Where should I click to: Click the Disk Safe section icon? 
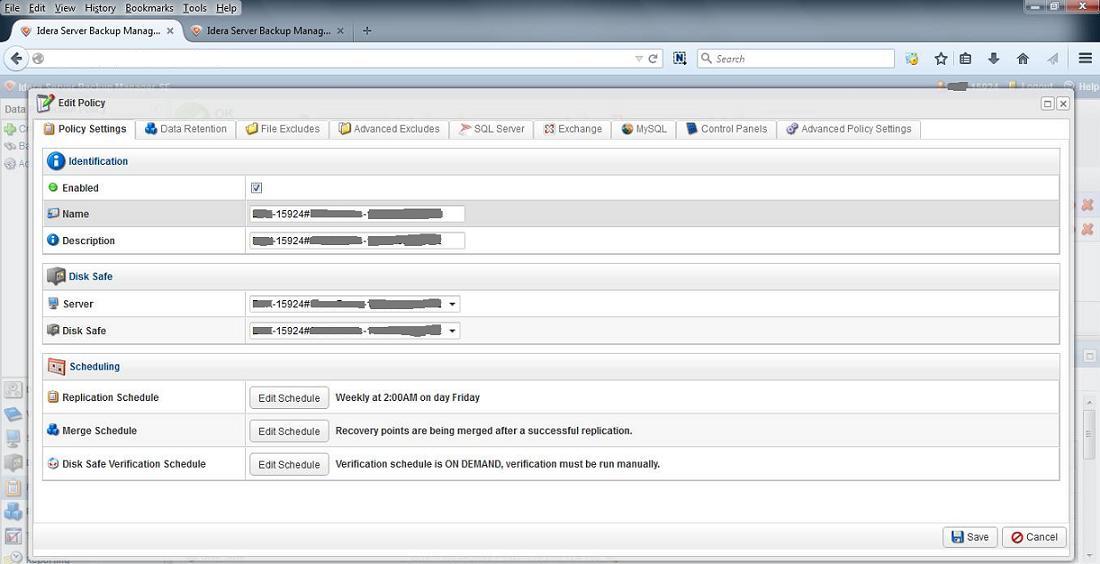click(56, 276)
